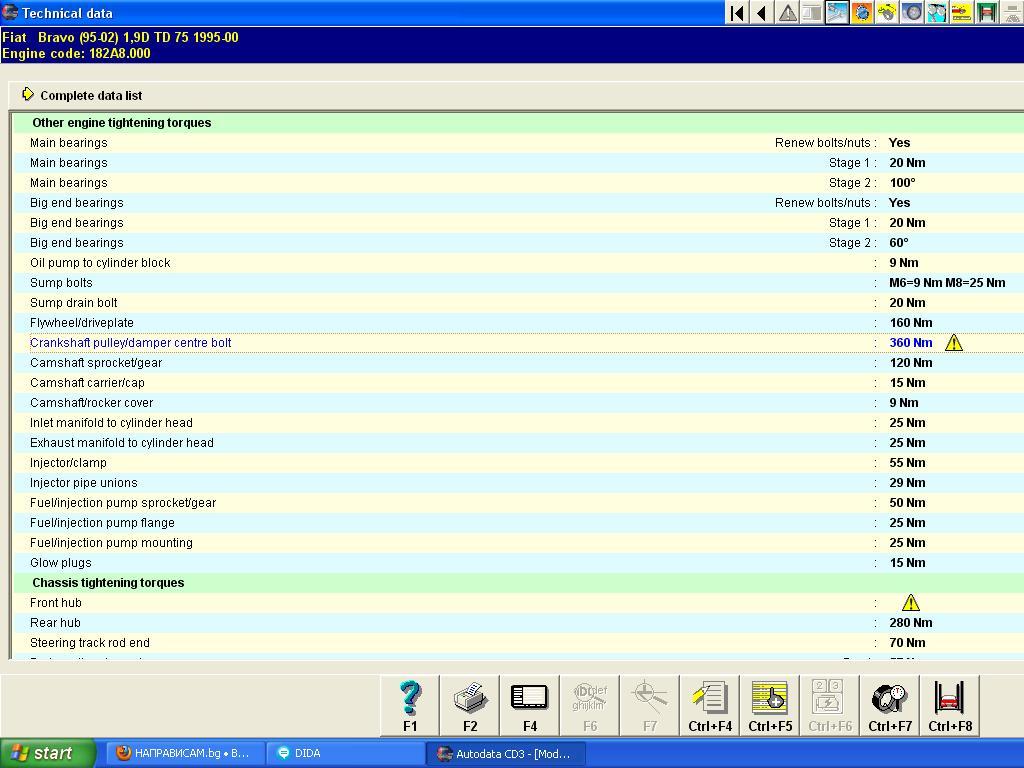1024x768 pixels.
Task: Click the Sump bolts M6=9 Nm M8=25 Nm value
Action: point(947,283)
